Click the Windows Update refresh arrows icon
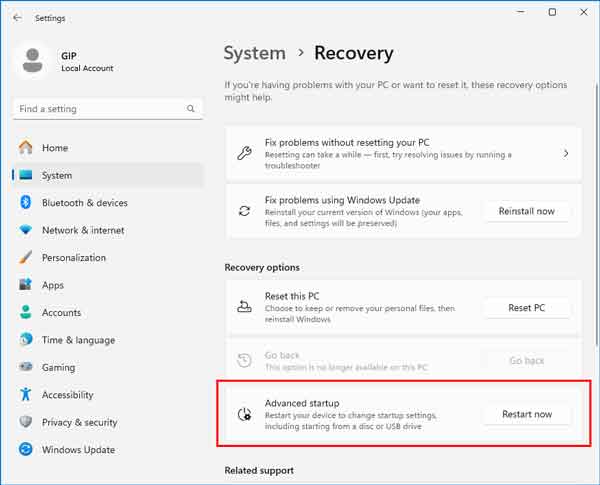600x485 pixels. (244, 211)
